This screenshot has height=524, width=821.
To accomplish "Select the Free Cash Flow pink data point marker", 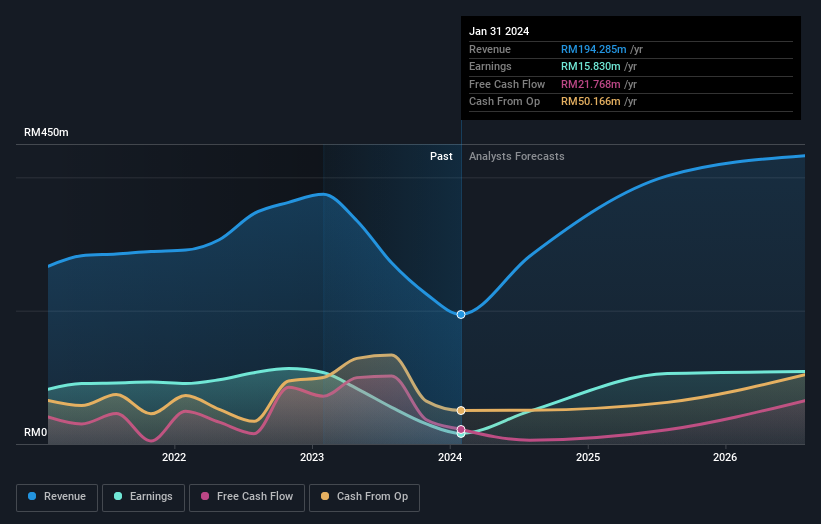I will tap(461, 429).
